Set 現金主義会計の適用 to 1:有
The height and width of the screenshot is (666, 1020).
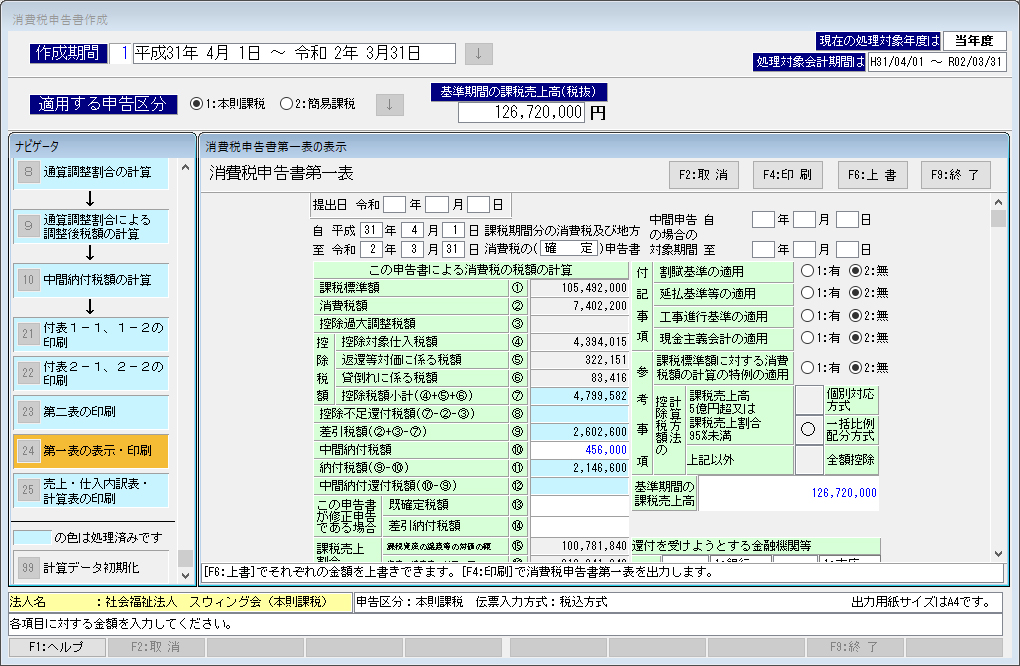click(x=806, y=338)
